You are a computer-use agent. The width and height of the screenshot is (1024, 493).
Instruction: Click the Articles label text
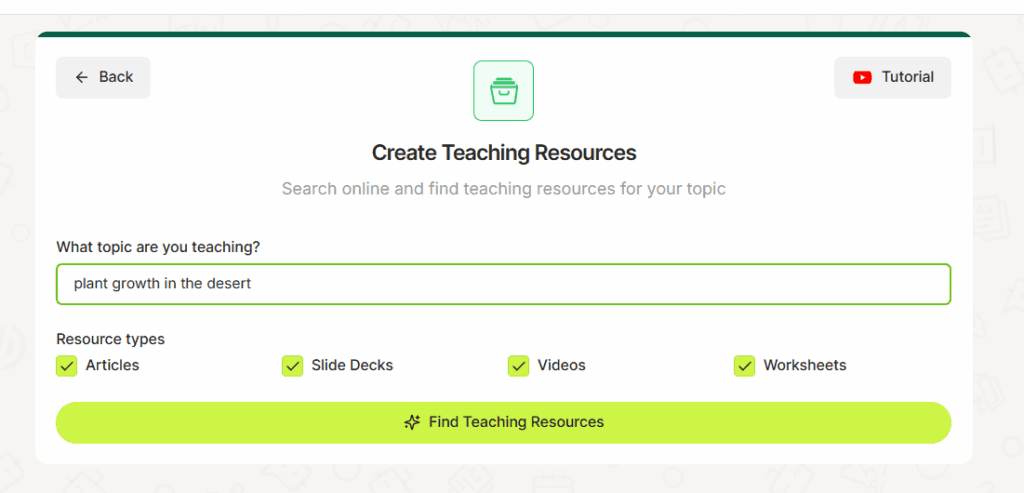(112, 365)
